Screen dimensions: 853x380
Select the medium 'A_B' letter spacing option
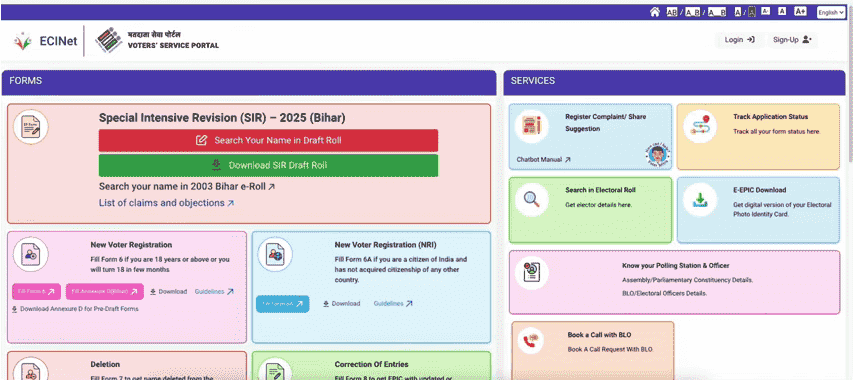(x=692, y=12)
